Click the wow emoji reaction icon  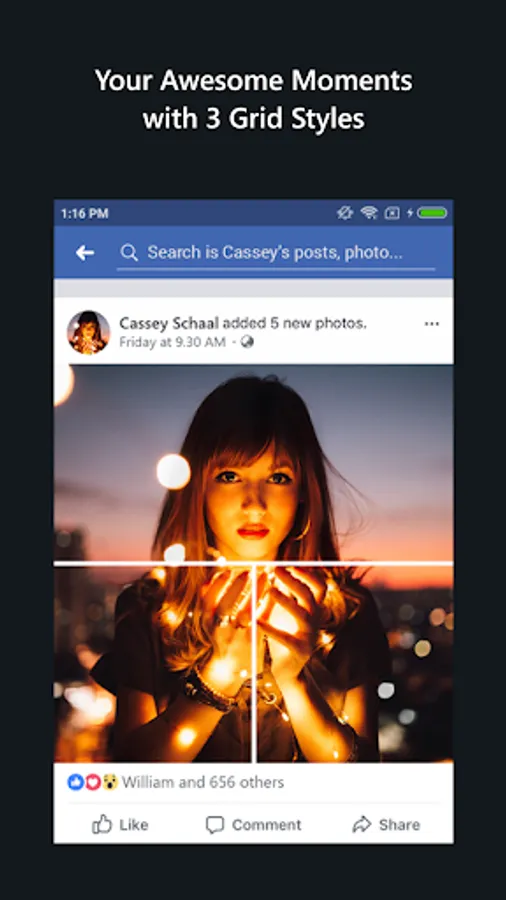tap(110, 782)
